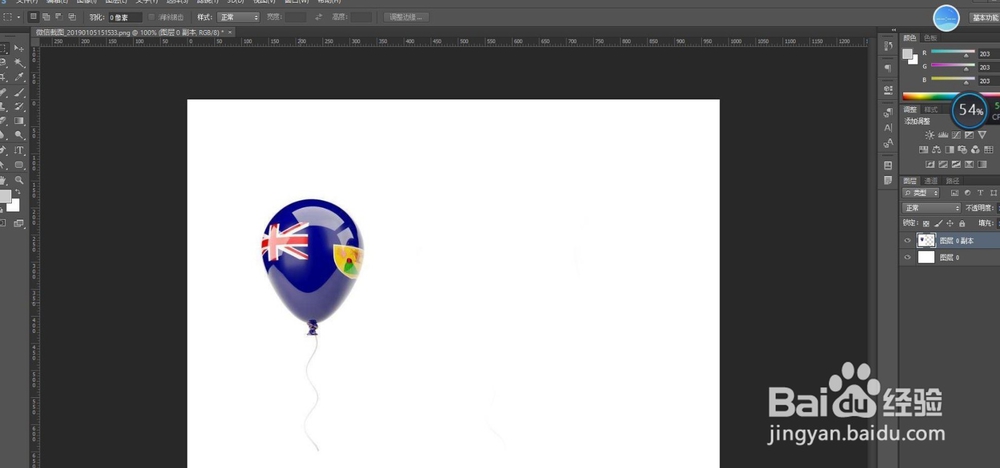Click the color spectrum ramp bar

[x=951, y=96]
